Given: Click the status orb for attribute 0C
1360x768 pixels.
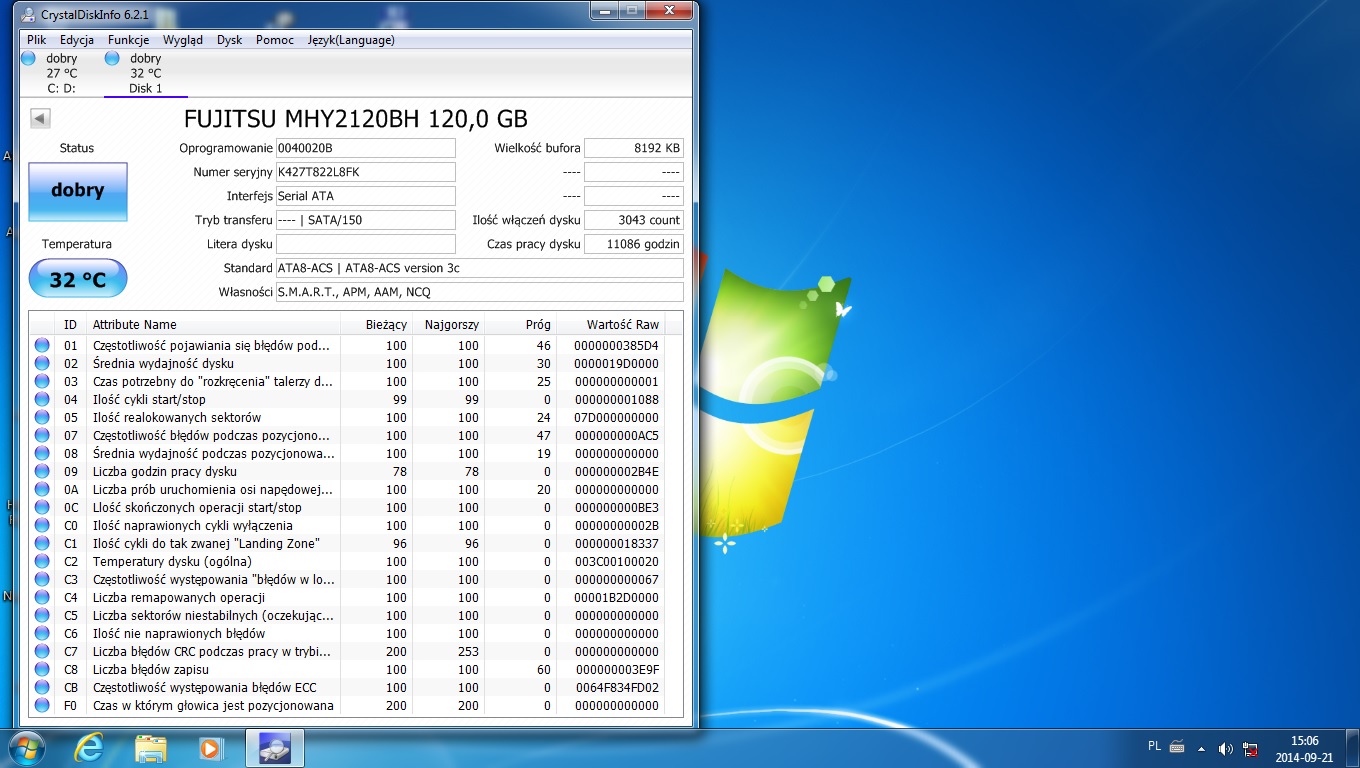Looking at the screenshot, I should (x=42, y=507).
